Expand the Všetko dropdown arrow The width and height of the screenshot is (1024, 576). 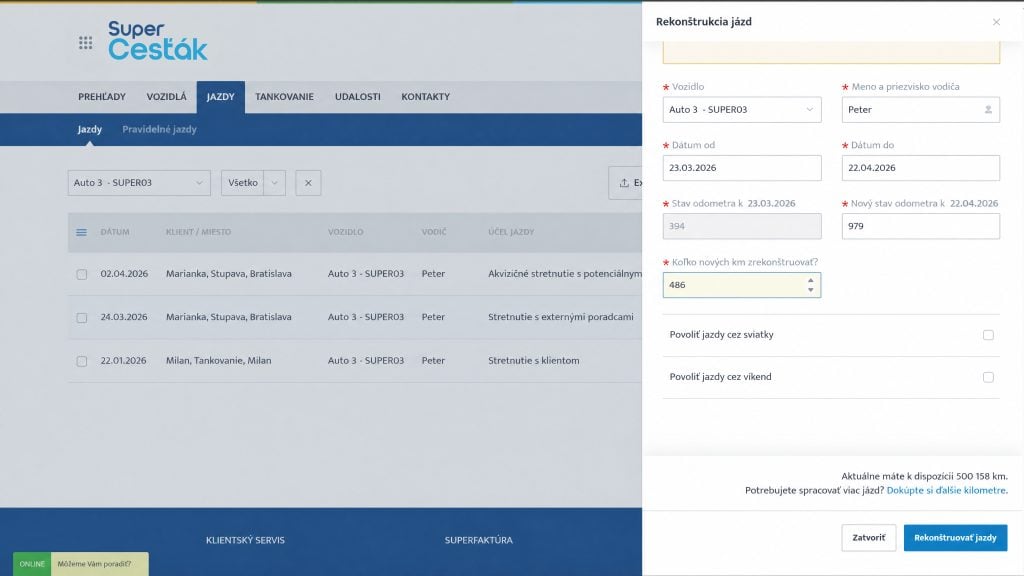[x=274, y=183]
